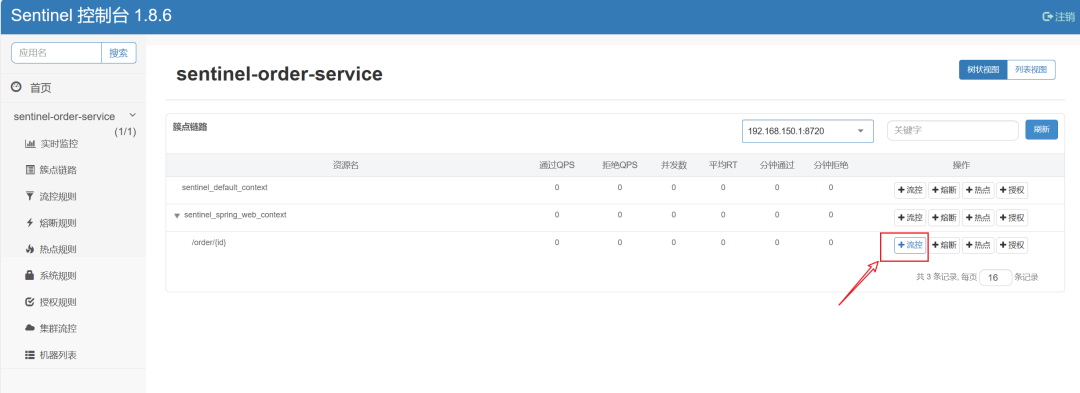Add 熔断 rule for /order/{id}

coord(944,245)
